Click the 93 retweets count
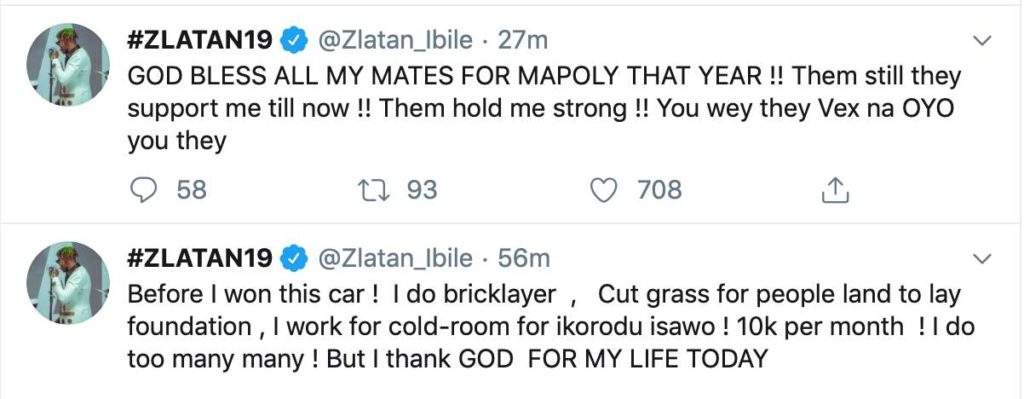 (422, 190)
